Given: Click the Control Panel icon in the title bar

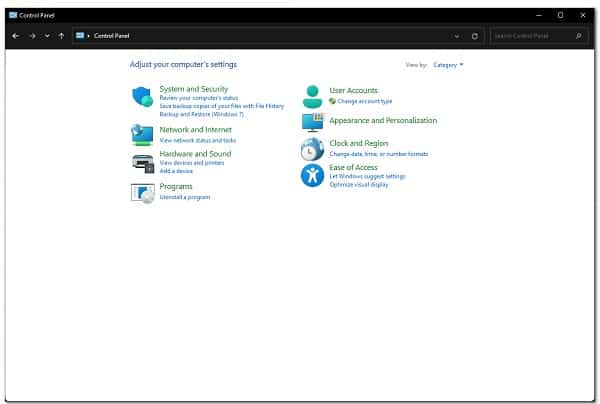Looking at the screenshot, I should tap(13, 15).
